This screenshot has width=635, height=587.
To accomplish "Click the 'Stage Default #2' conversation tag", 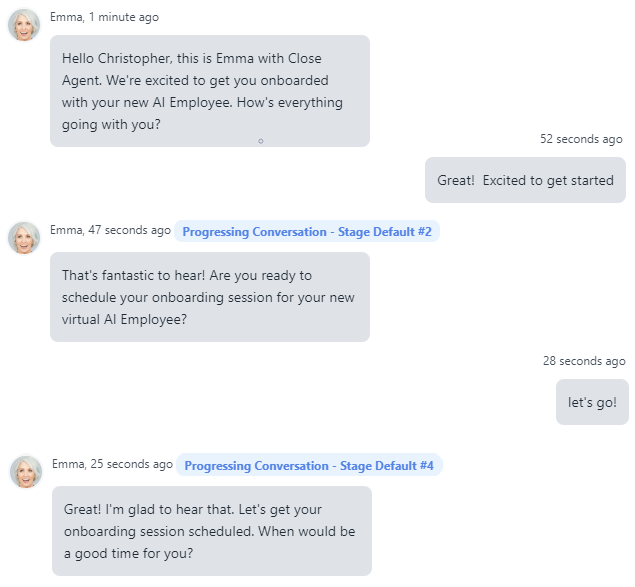I will pyautogui.click(x=306, y=232).
